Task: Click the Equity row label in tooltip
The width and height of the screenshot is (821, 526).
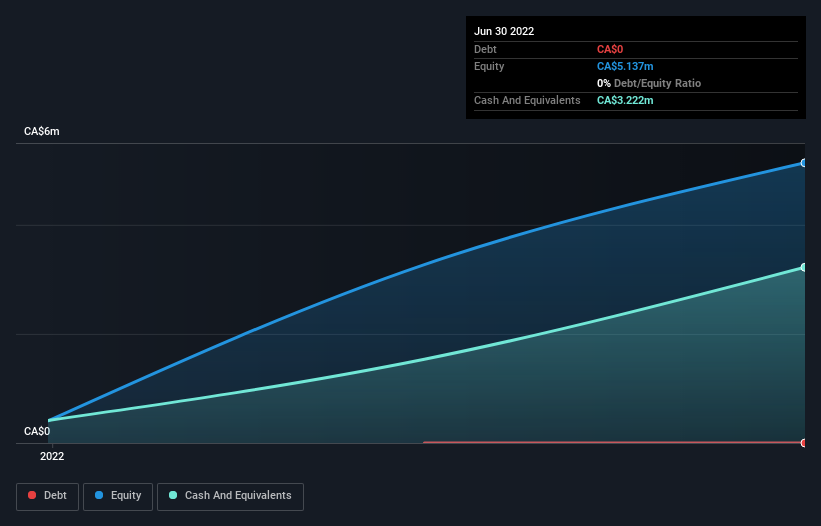Action: click(489, 66)
